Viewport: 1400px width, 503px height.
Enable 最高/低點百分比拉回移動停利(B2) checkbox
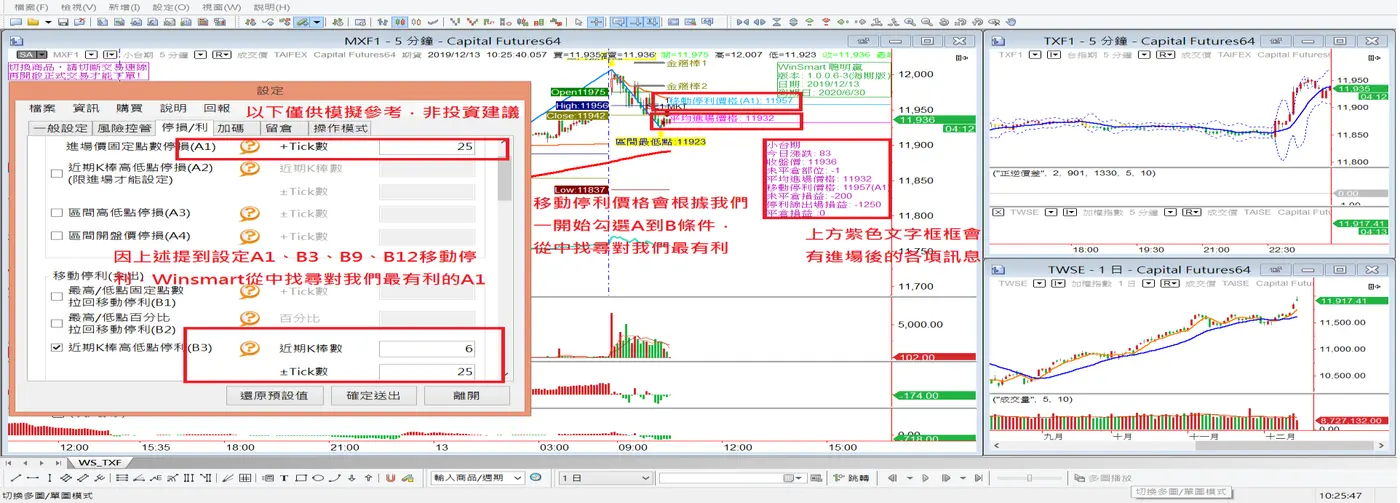(56, 323)
